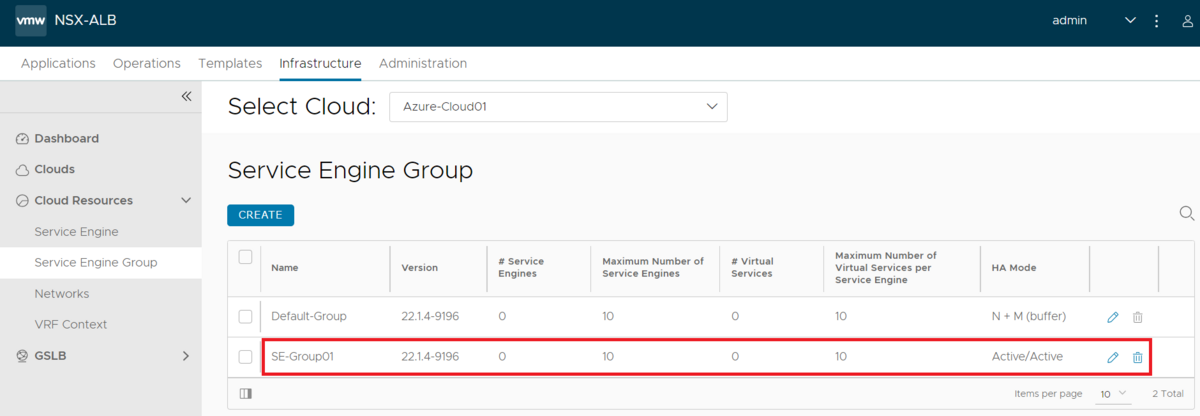The image size is (1200, 416).
Task: Select all rows header checkbox
Action: 245,257
